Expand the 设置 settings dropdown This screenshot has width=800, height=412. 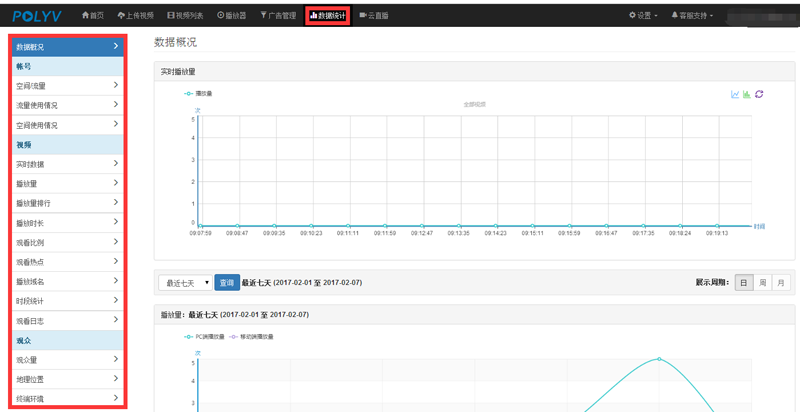[x=643, y=16]
